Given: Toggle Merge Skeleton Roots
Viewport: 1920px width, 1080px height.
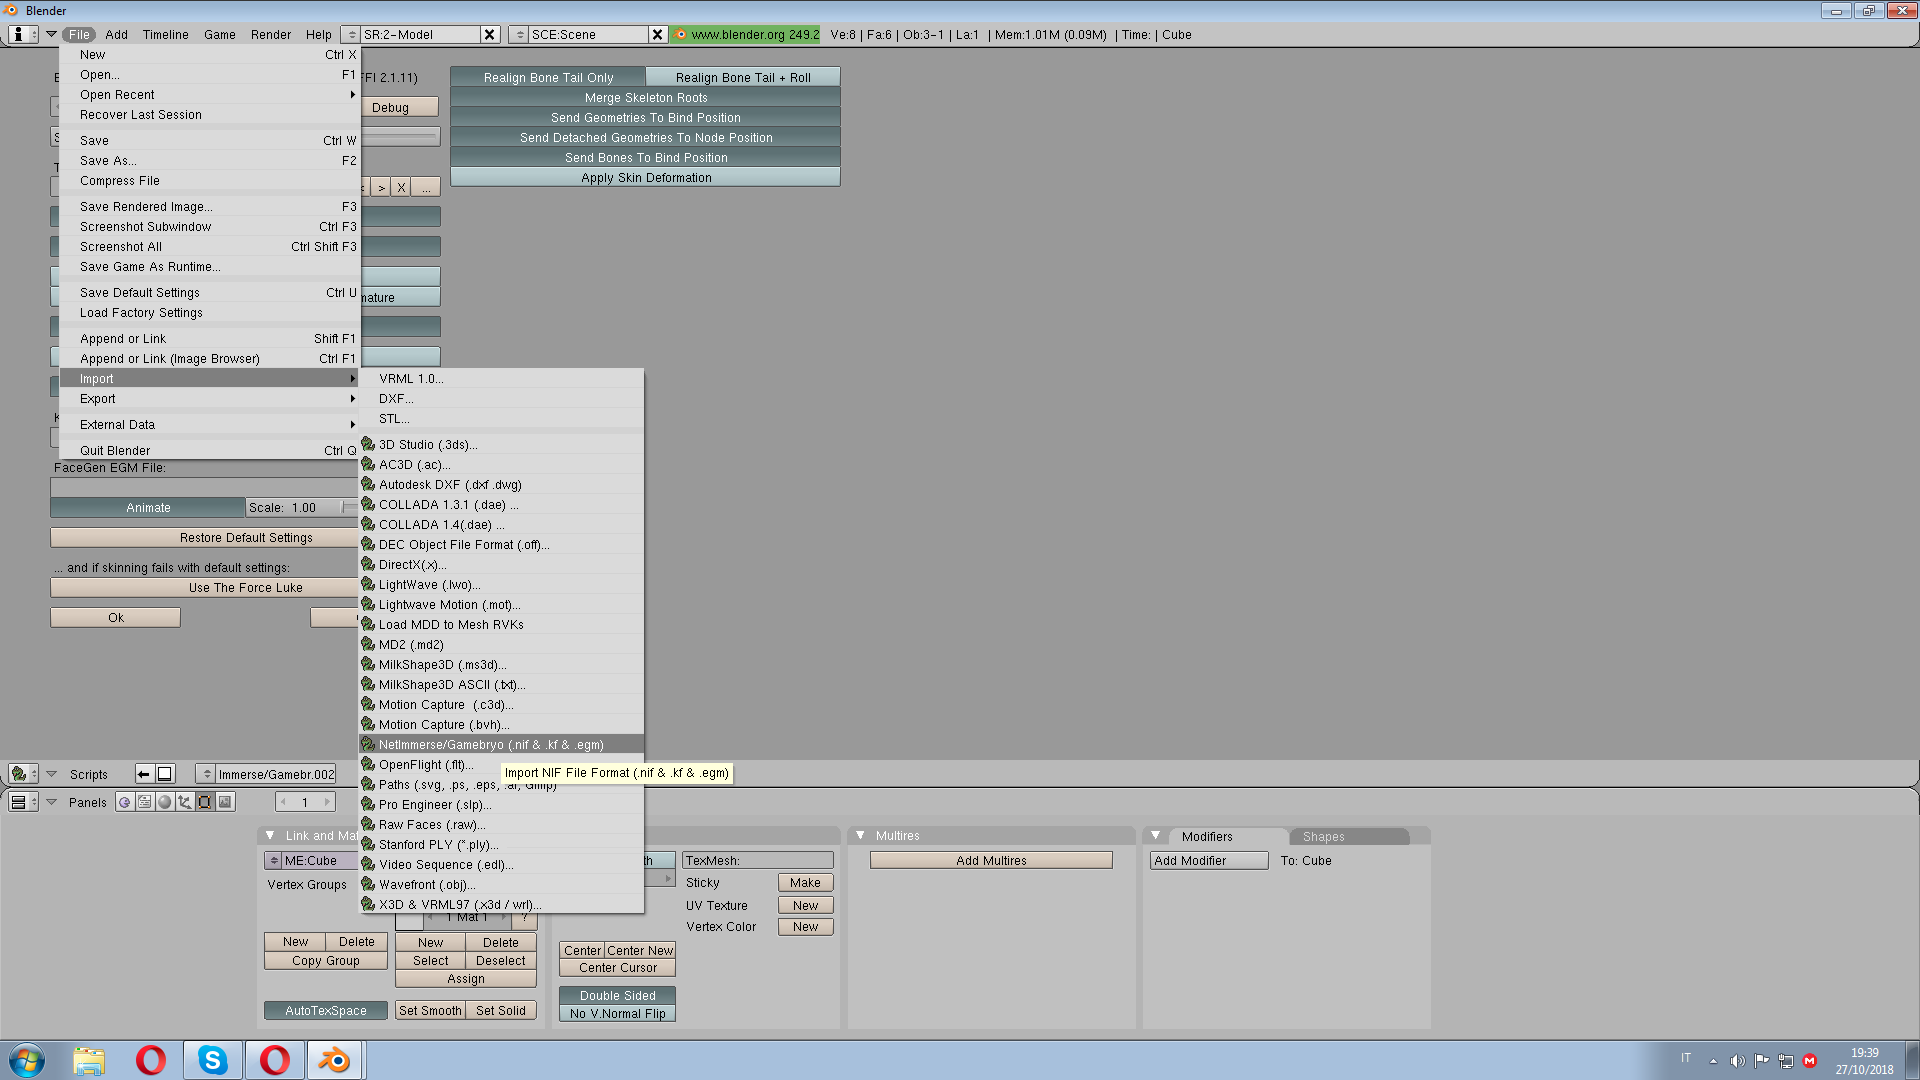Looking at the screenshot, I should point(646,97).
